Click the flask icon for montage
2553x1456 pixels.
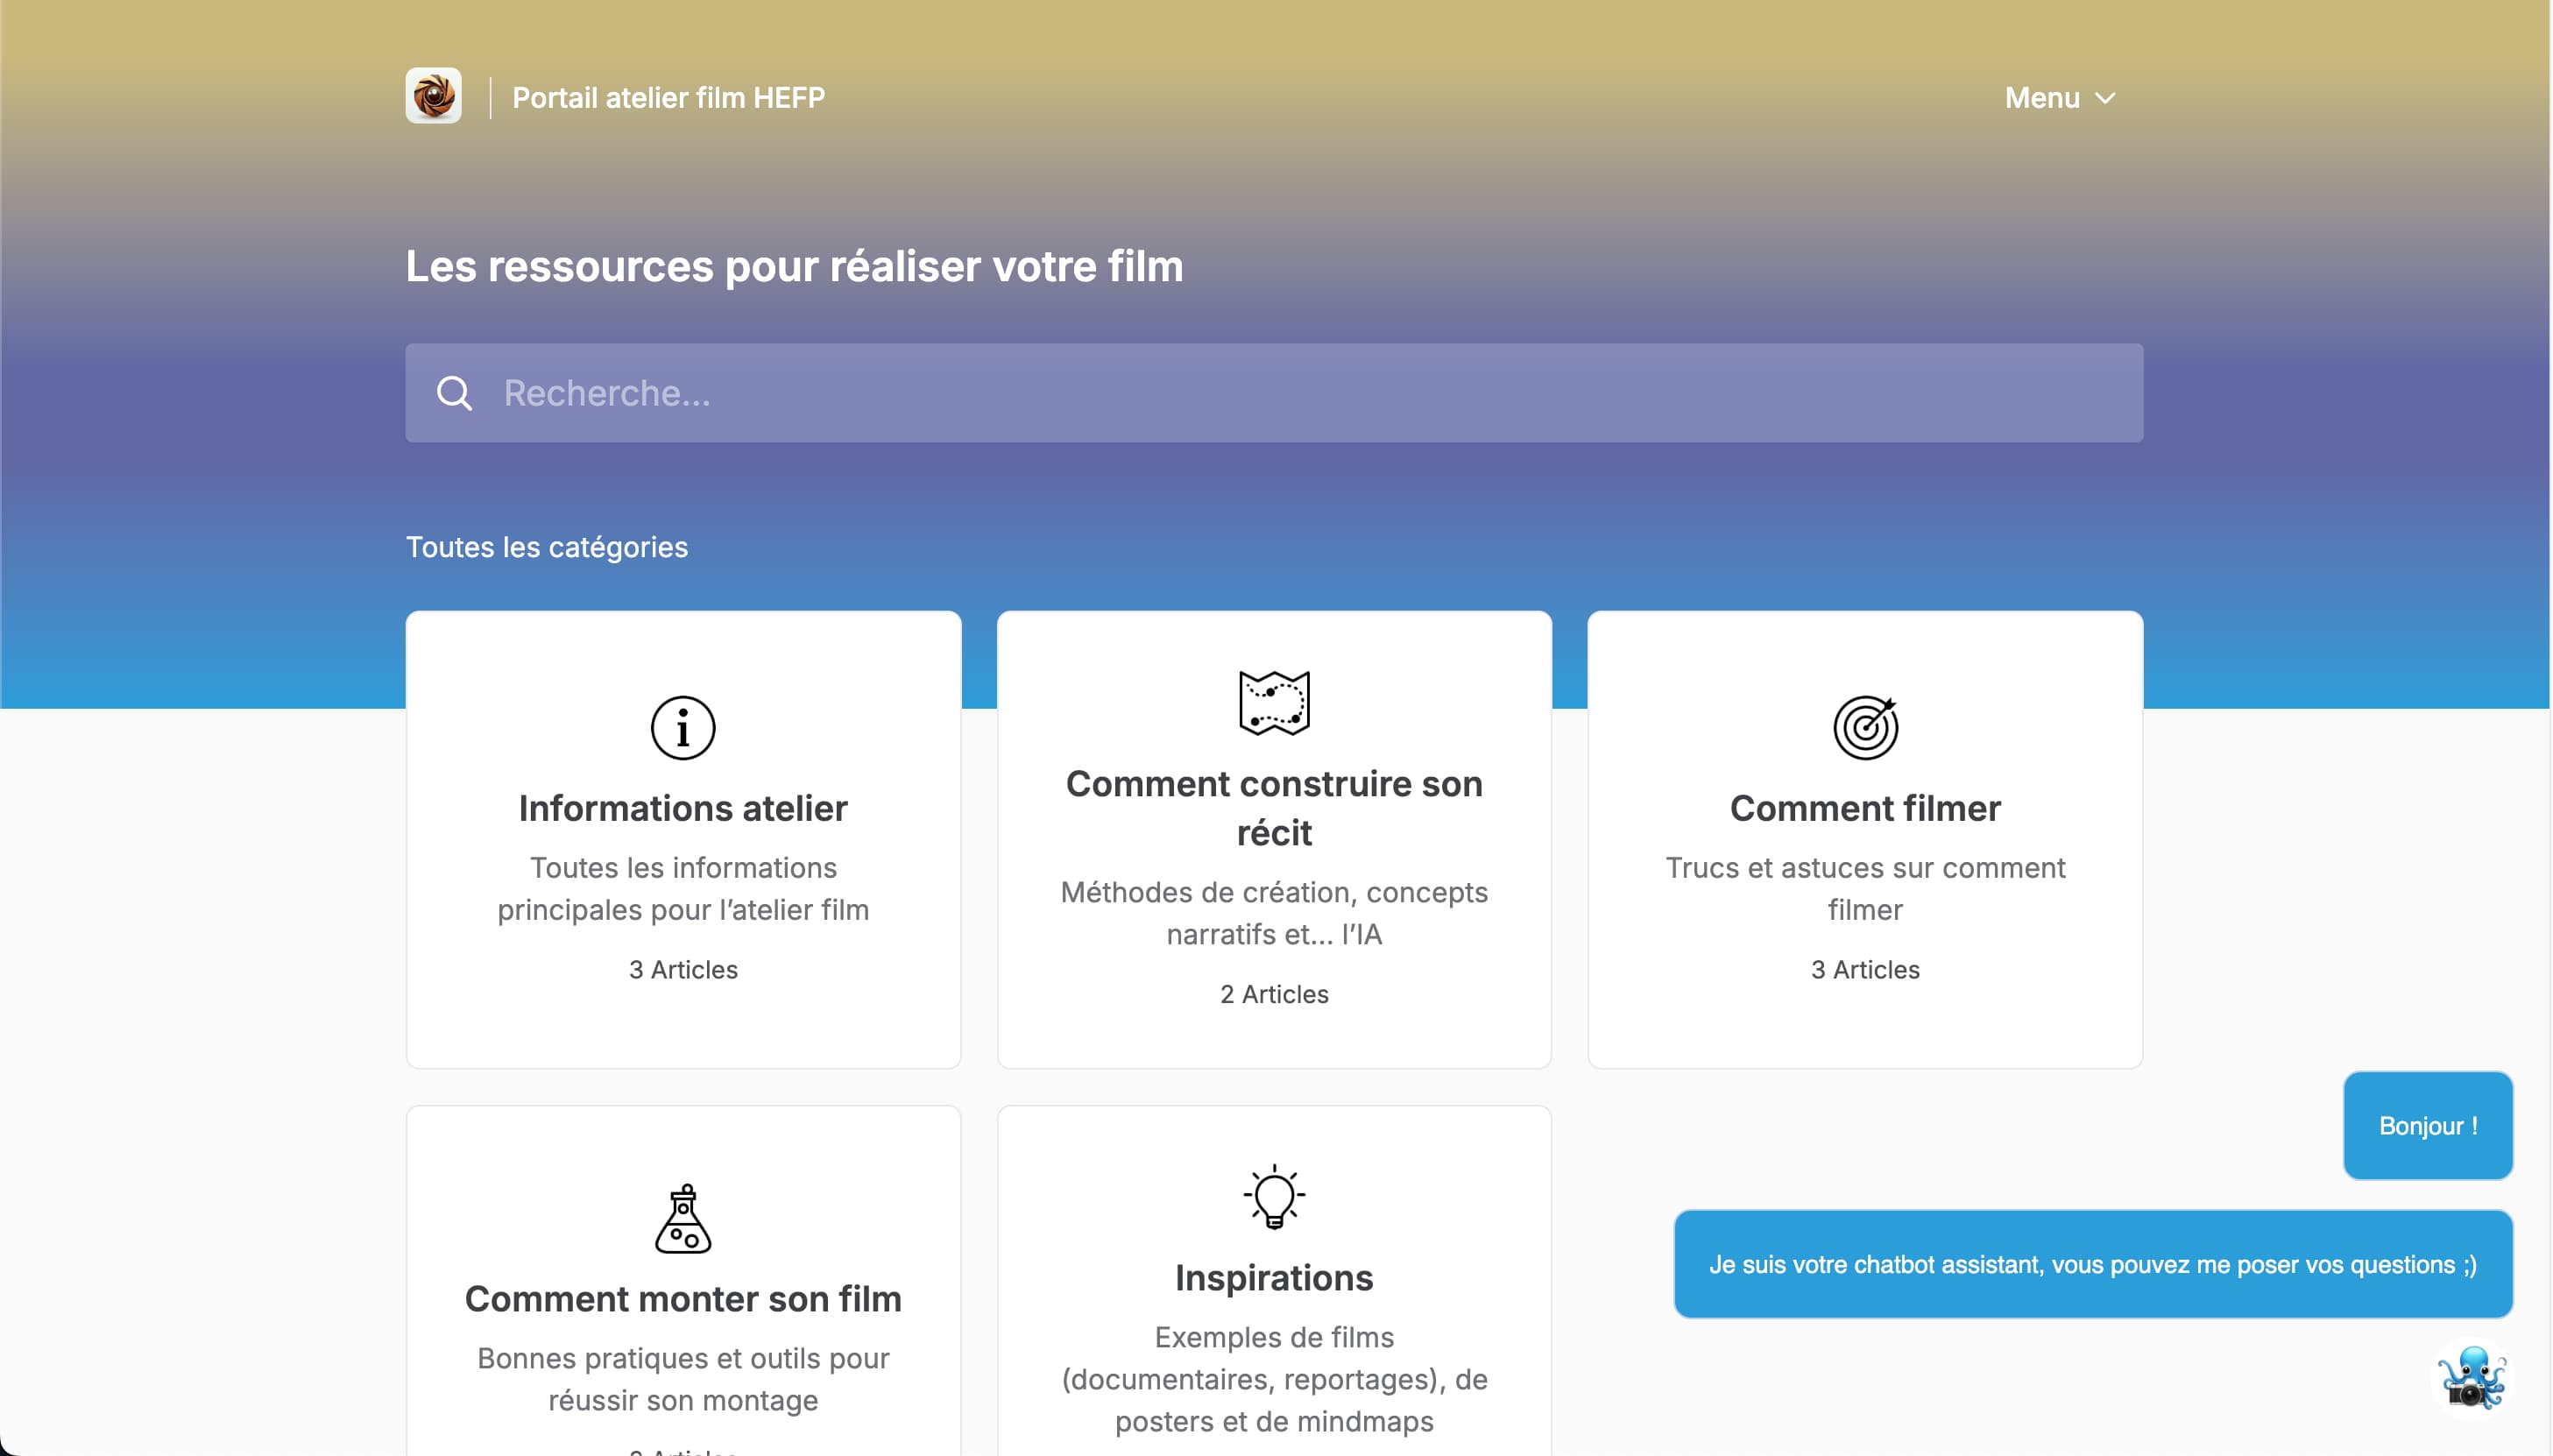683,1218
